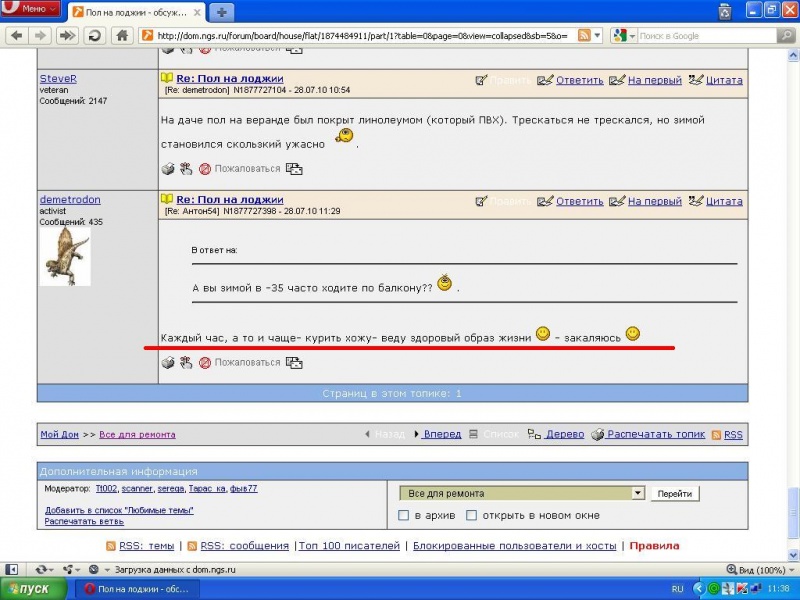Viewport: 800px width, 600px height.
Task: Open the address bar history dropdown
Action: (597, 35)
